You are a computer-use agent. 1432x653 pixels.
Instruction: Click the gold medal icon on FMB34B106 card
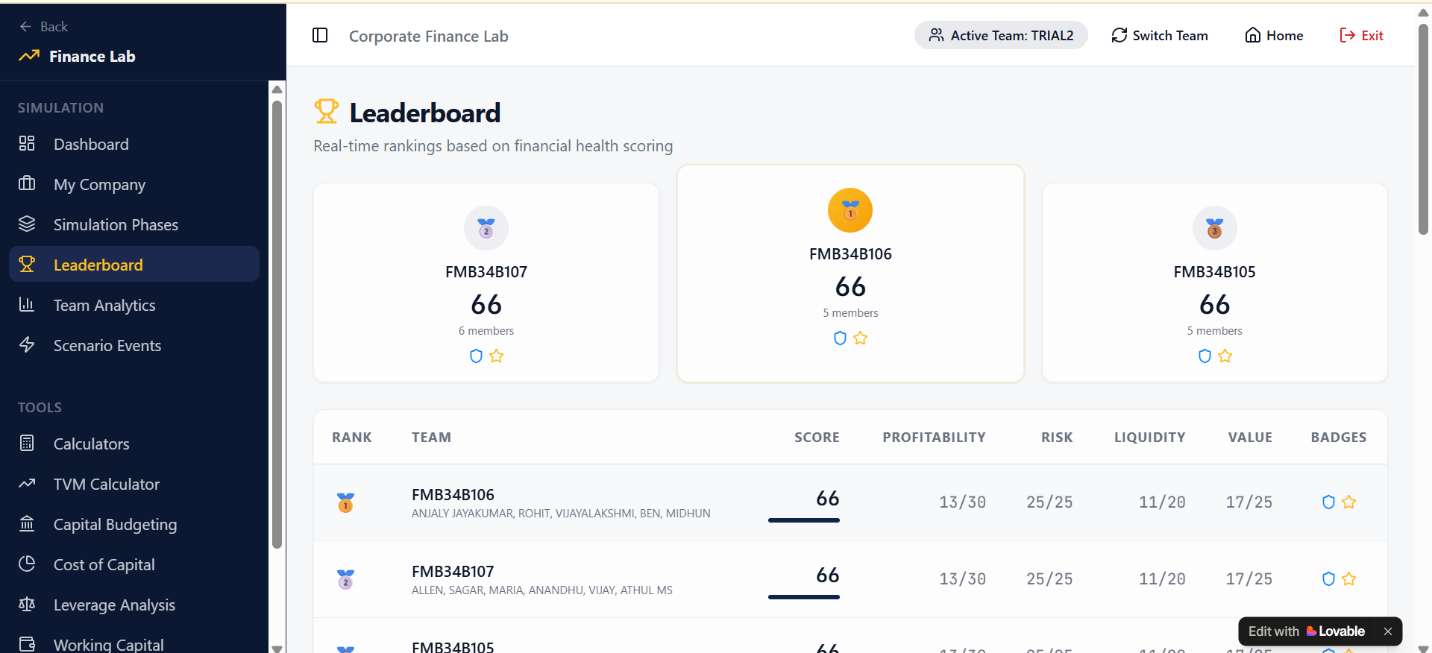click(x=850, y=211)
